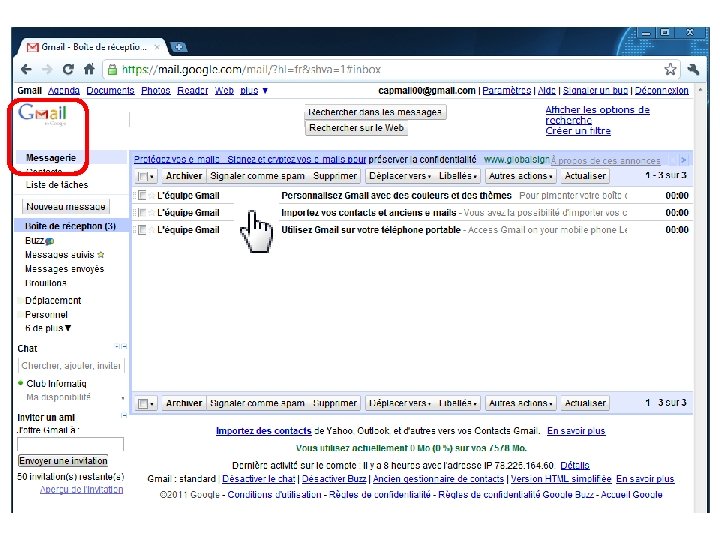Open top Autres actions dropdown
Image resolution: width=720 pixels, height=540 pixels.
pyautogui.click(x=520, y=176)
